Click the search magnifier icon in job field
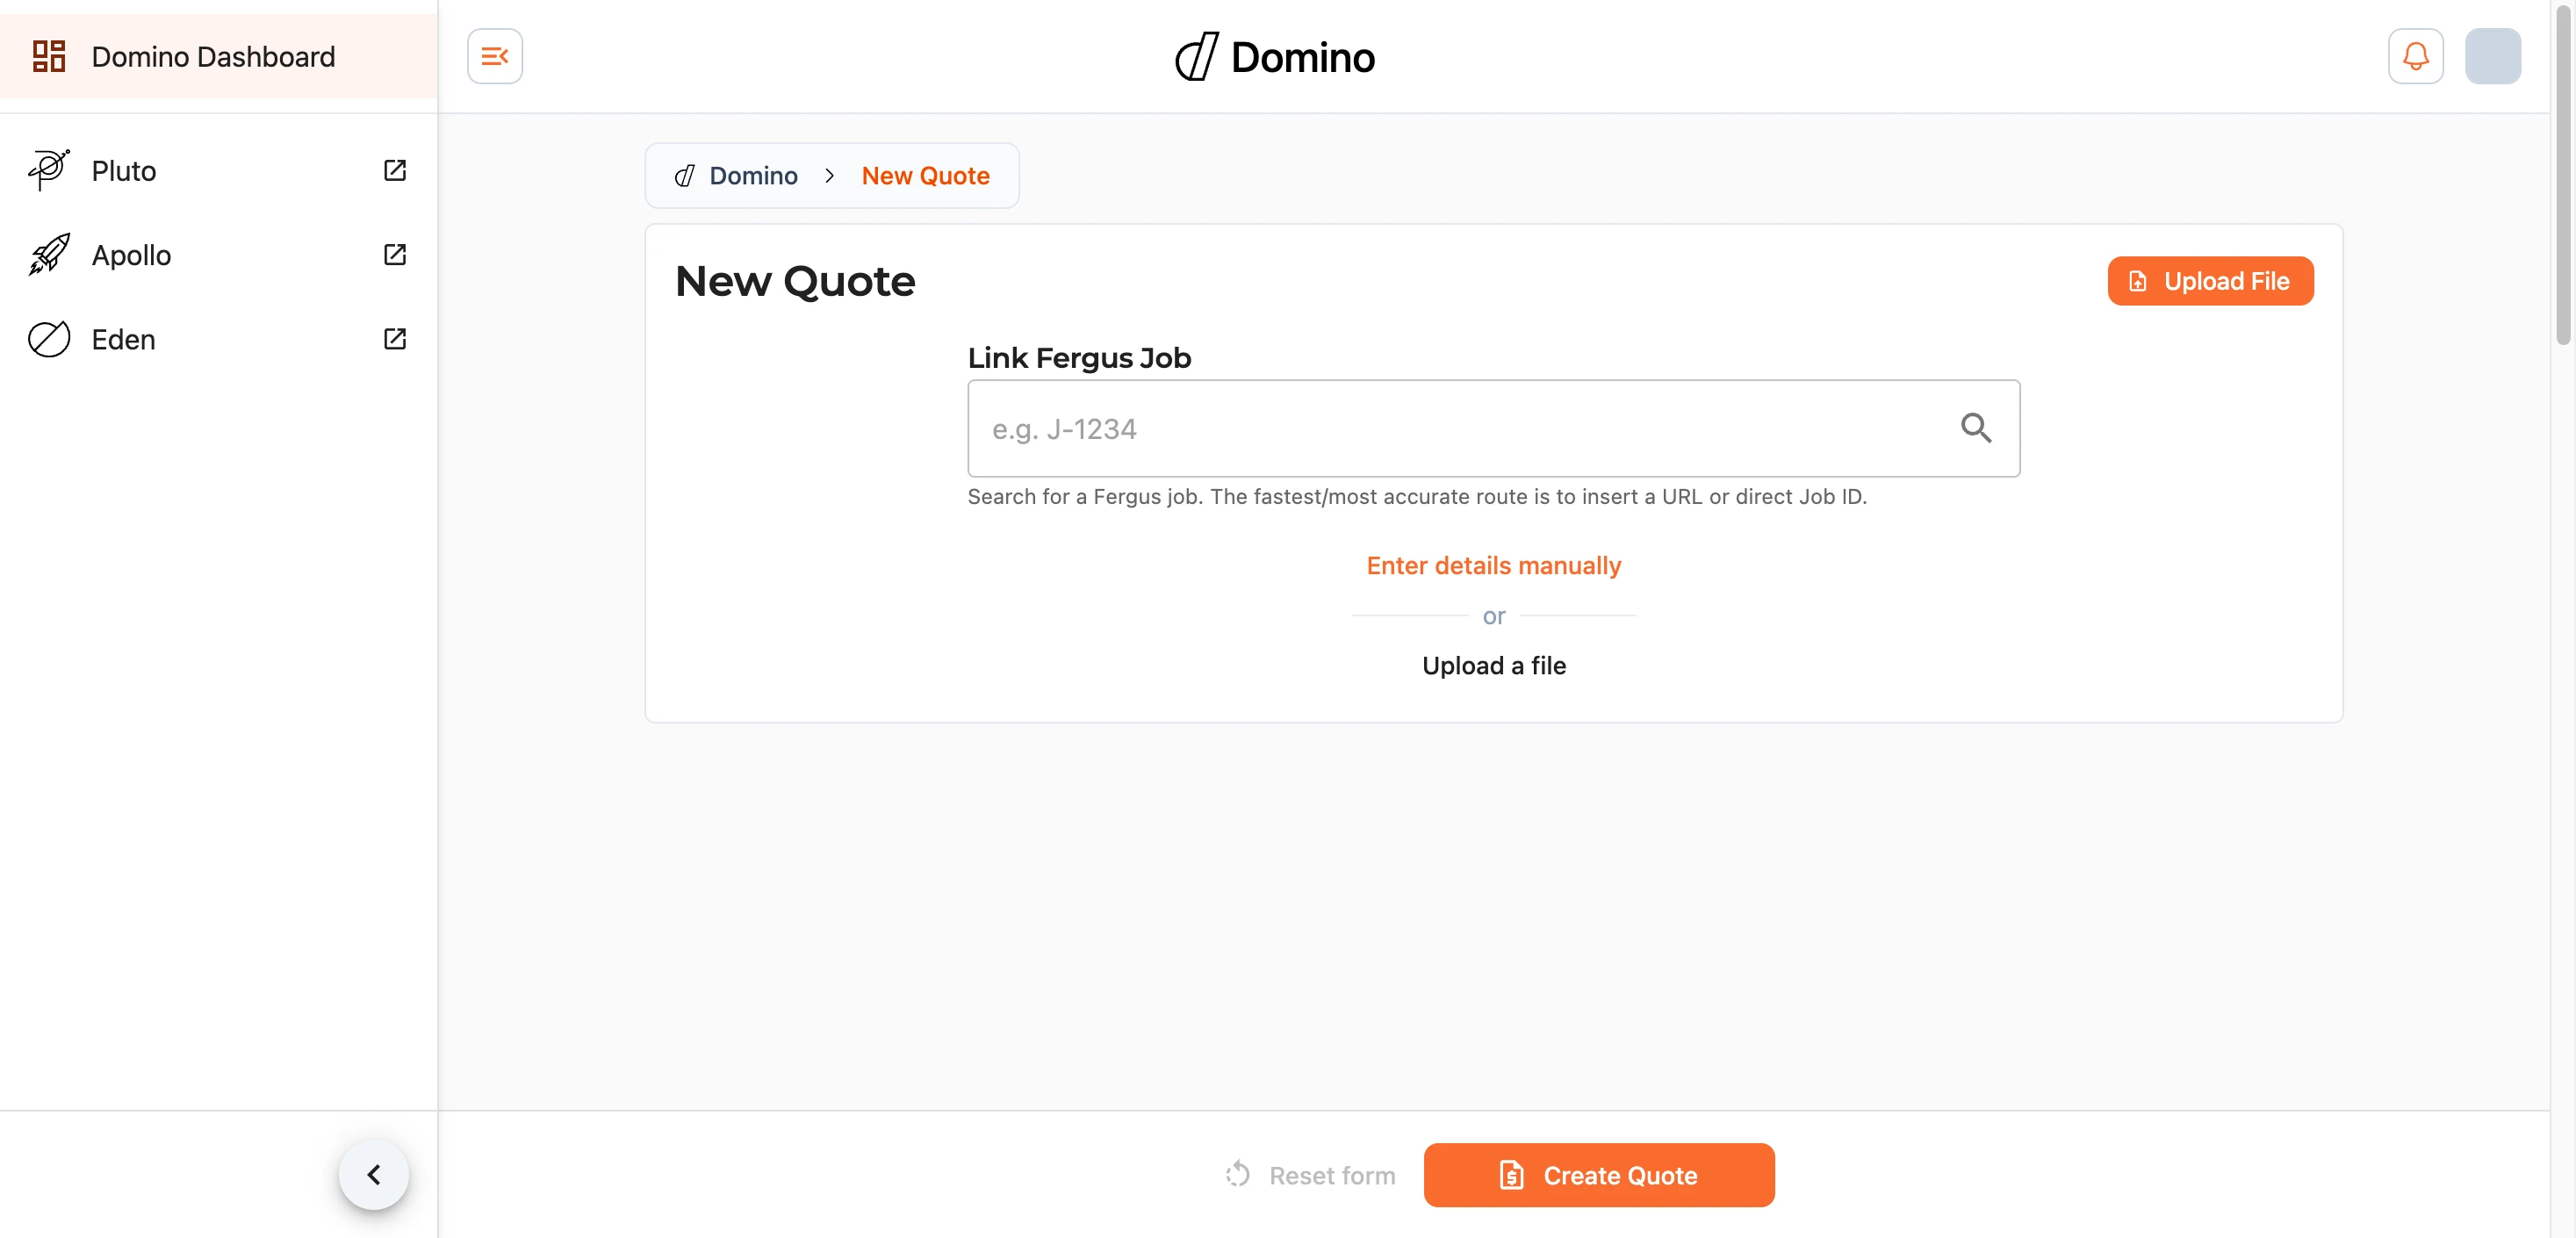Screen dimensions: 2576x1238 pos(1975,428)
